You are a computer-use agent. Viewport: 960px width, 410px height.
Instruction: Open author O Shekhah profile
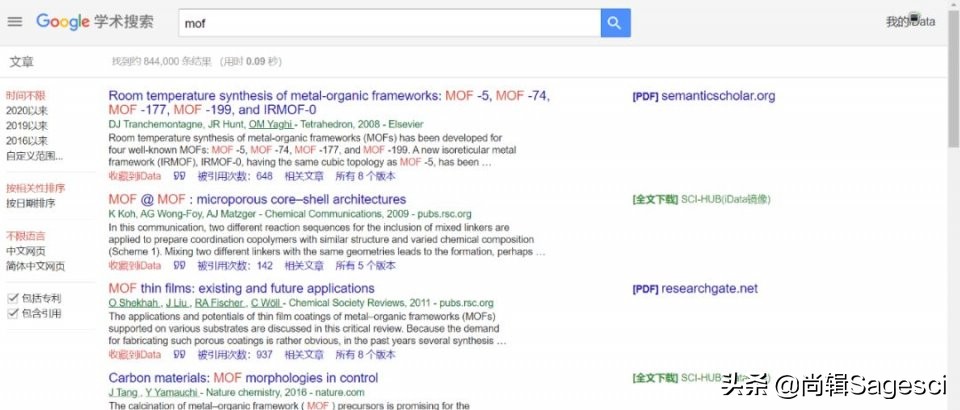[x=134, y=303]
